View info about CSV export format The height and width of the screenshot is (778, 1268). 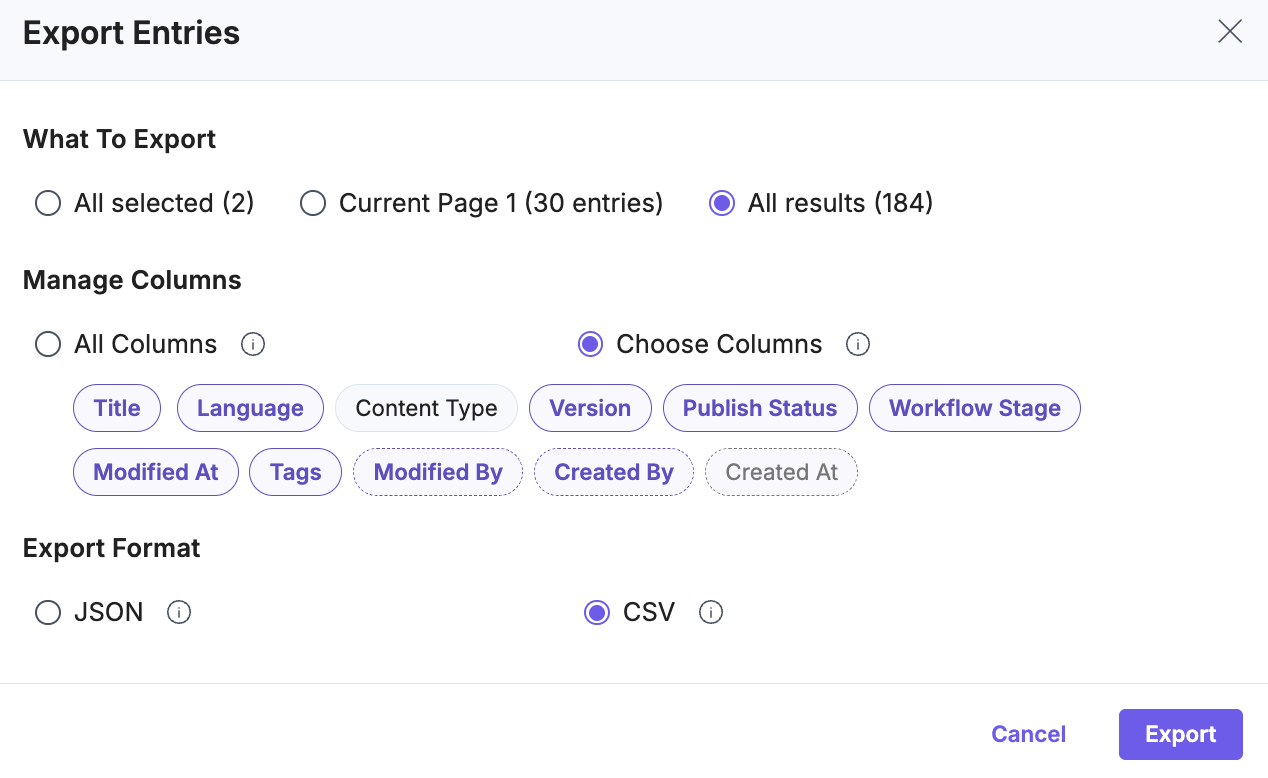[711, 612]
